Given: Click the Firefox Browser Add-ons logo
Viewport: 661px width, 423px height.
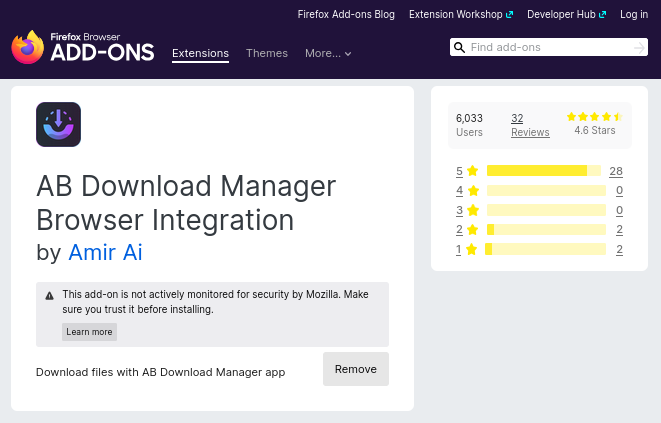Looking at the screenshot, I should click(83, 47).
